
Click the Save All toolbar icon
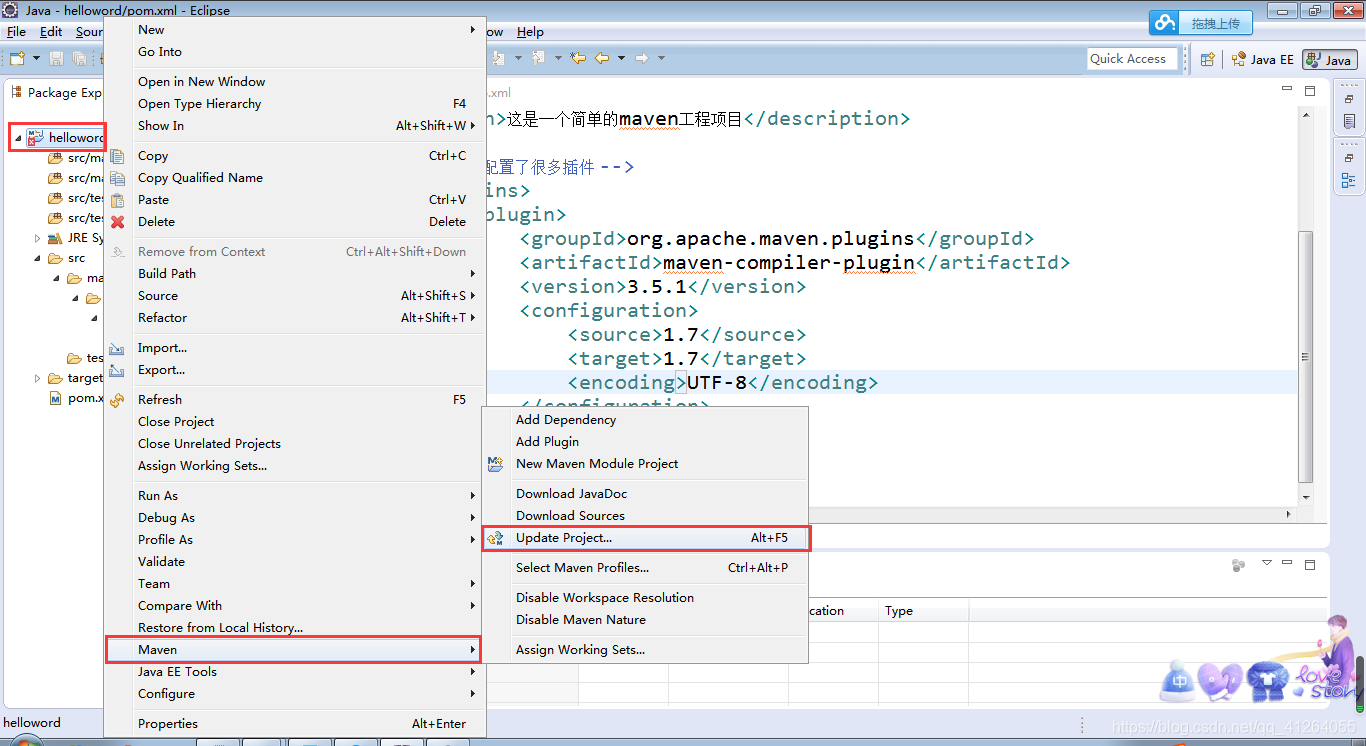pyautogui.click(x=79, y=59)
